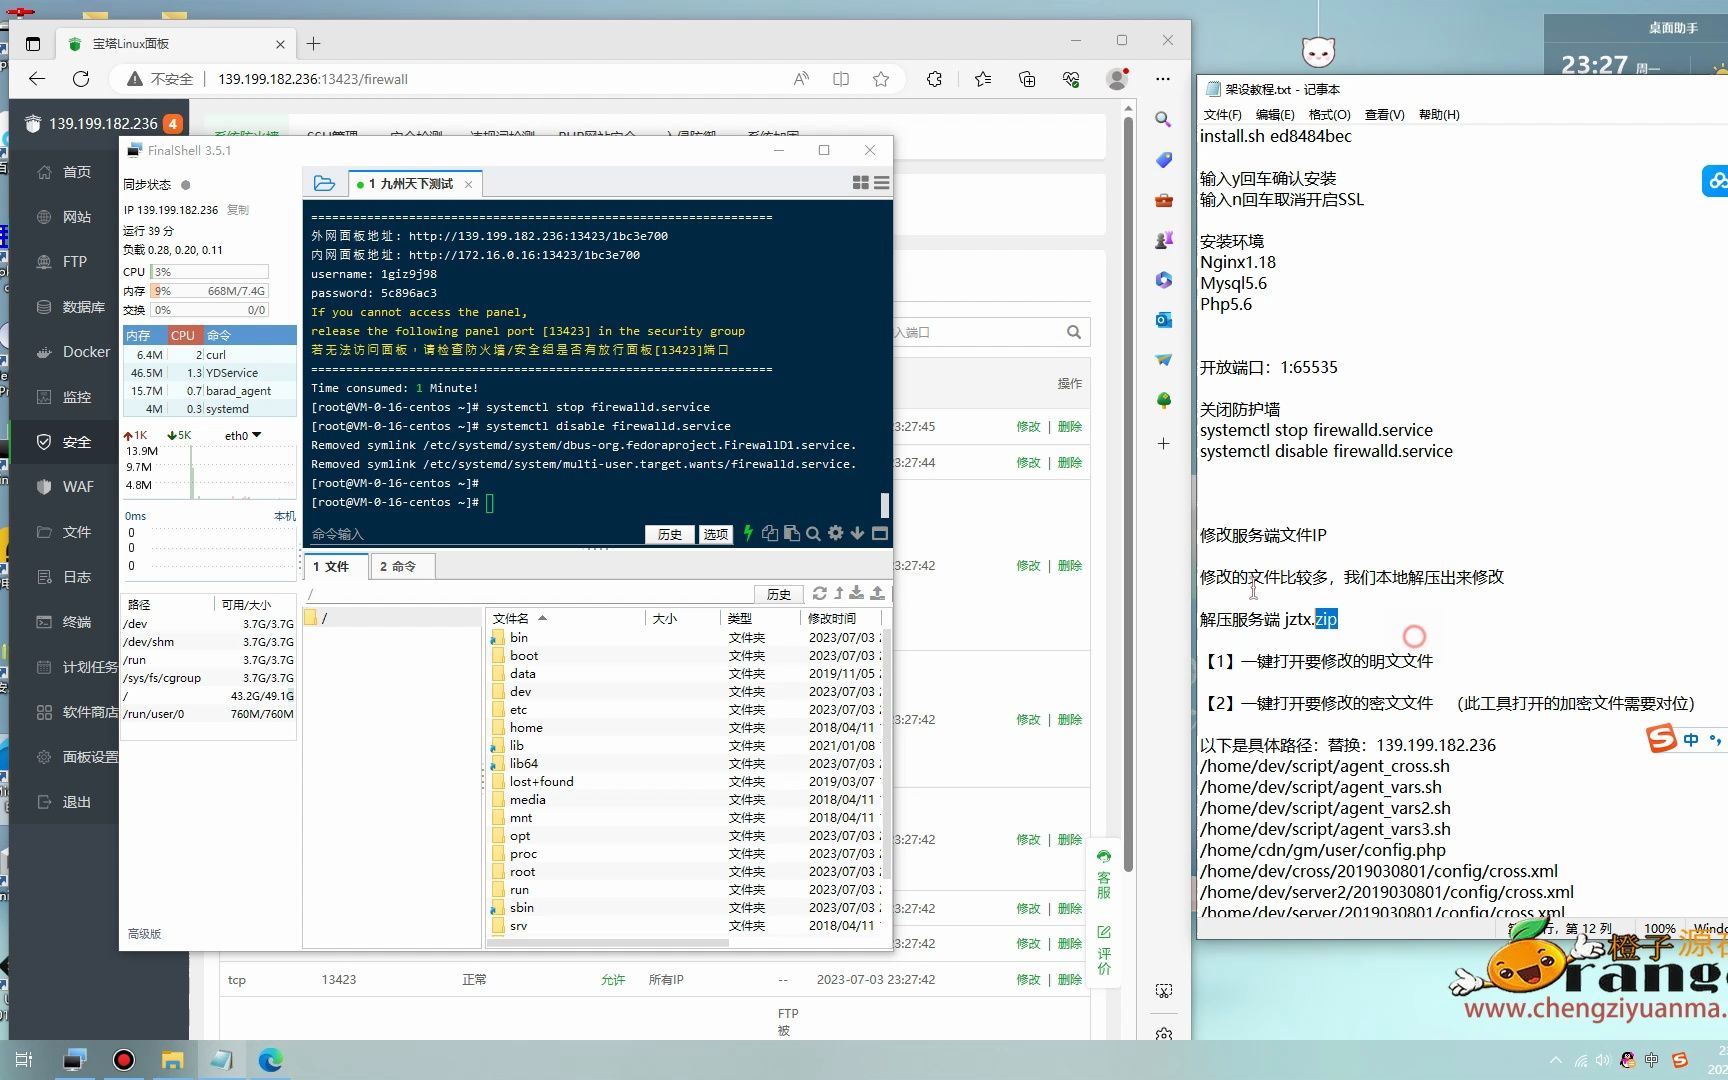
Task: Open terminal search magnifier icon
Action: tap(813, 533)
